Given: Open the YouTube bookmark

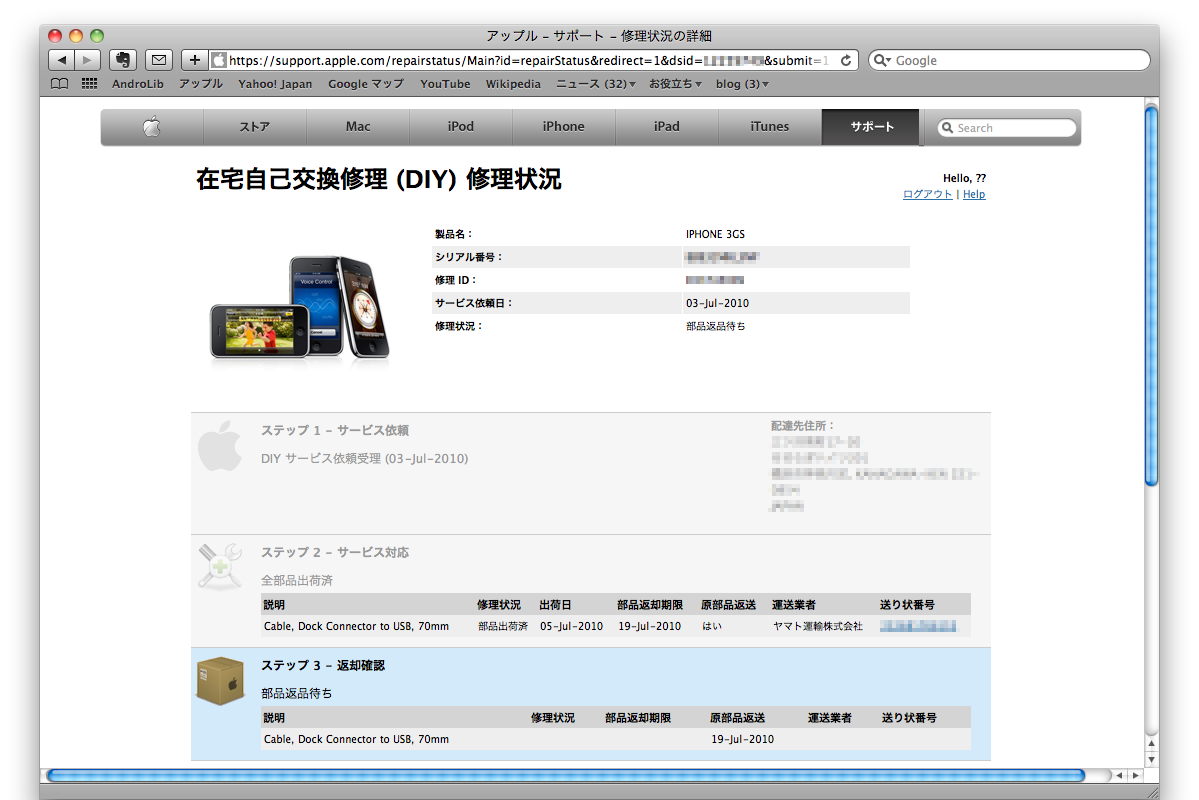Looking at the screenshot, I should click(x=445, y=84).
